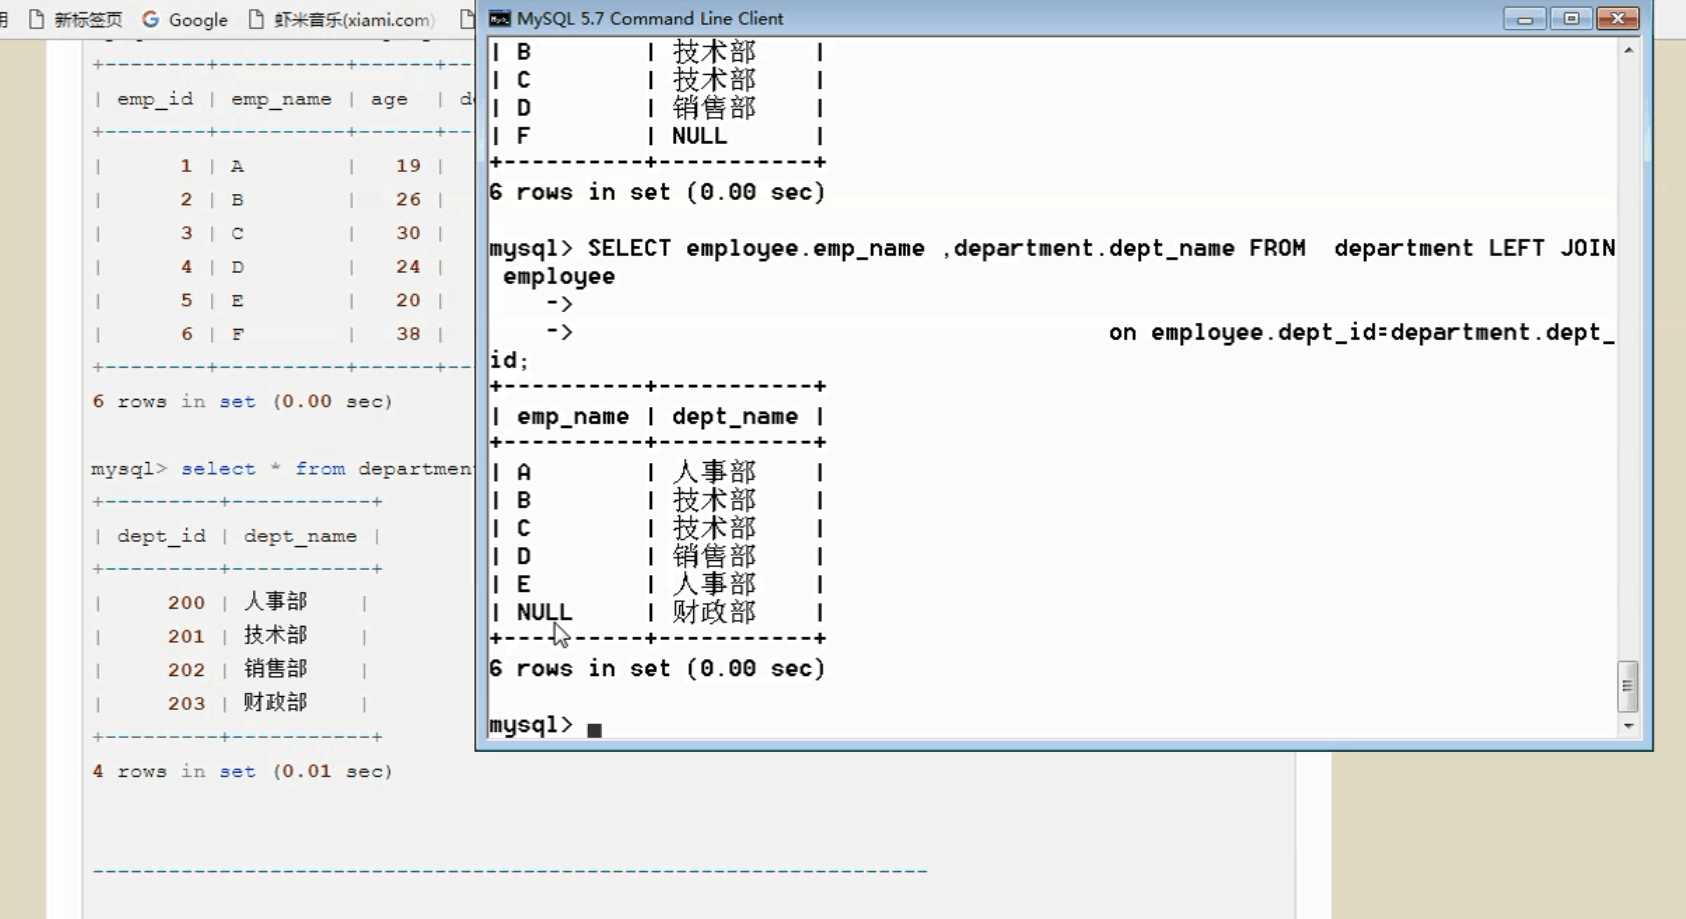This screenshot has width=1686, height=919.
Task: Click 技术部 in the browser department table
Action: click(275, 635)
